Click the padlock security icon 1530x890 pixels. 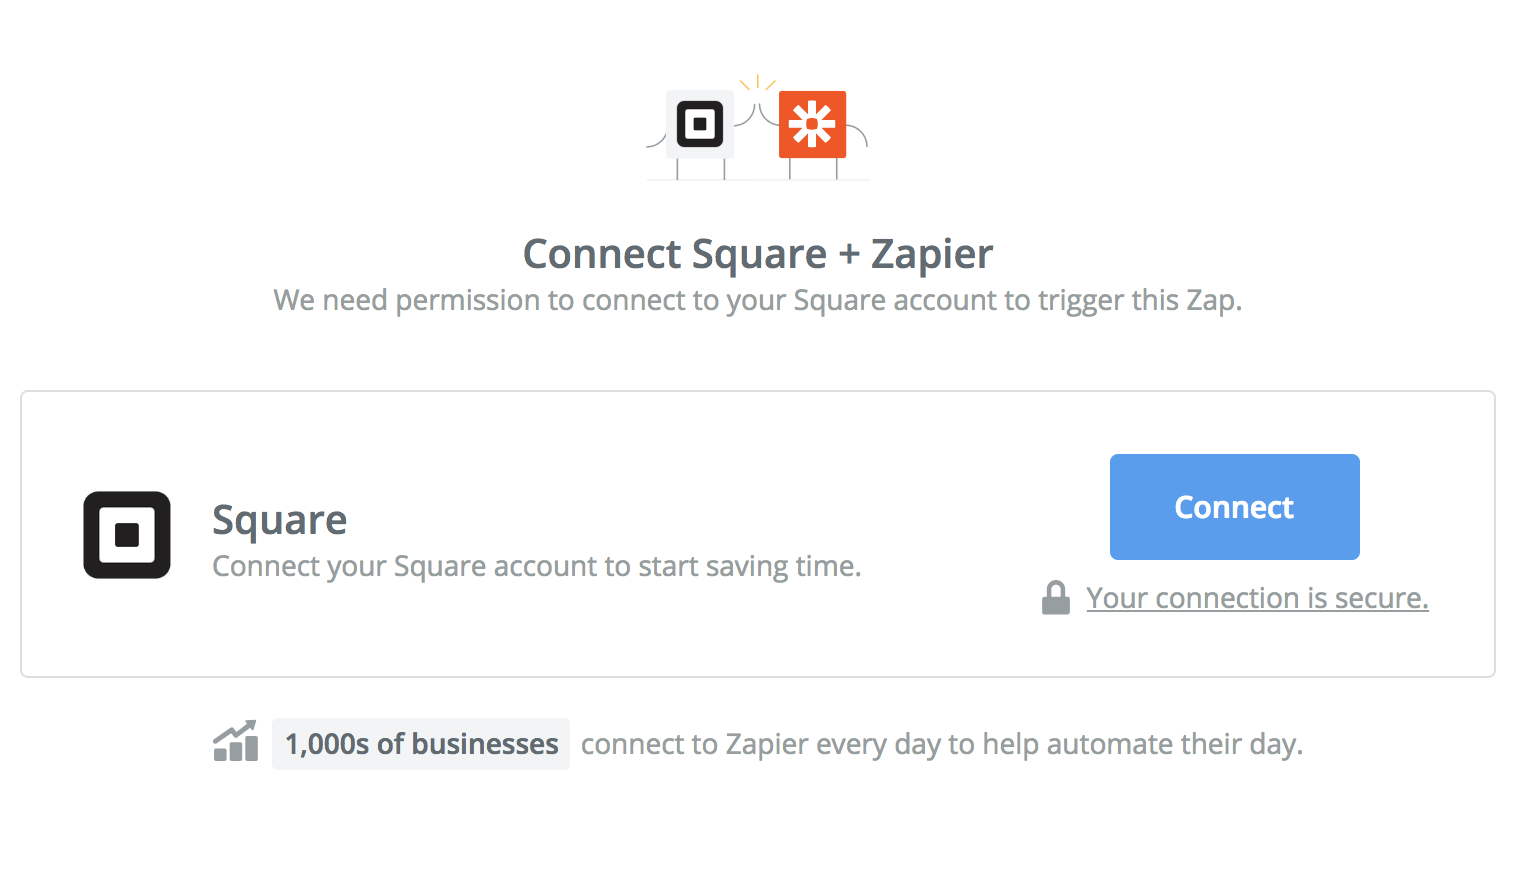[1056, 598]
